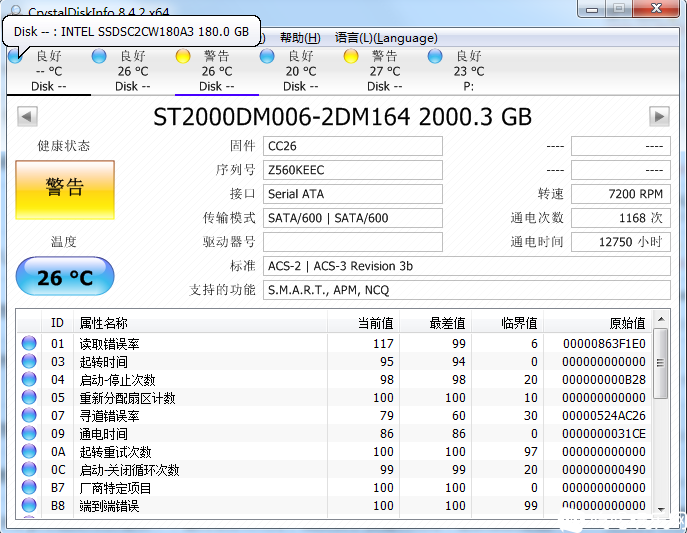Close the CrystalDiskInfo window
The image size is (687, 533).
tap(656, 9)
